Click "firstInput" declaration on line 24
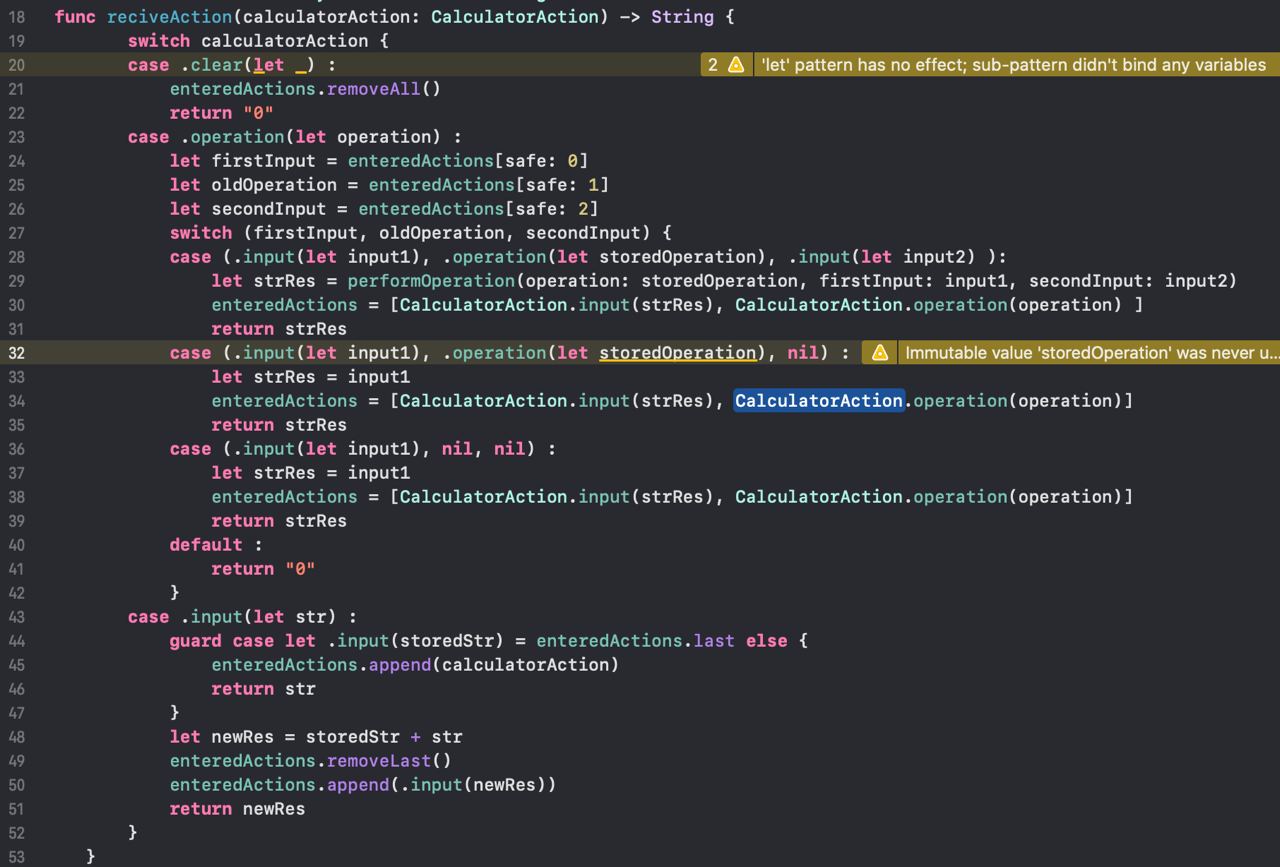Viewport: 1280px width, 867px height. (x=264, y=161)
